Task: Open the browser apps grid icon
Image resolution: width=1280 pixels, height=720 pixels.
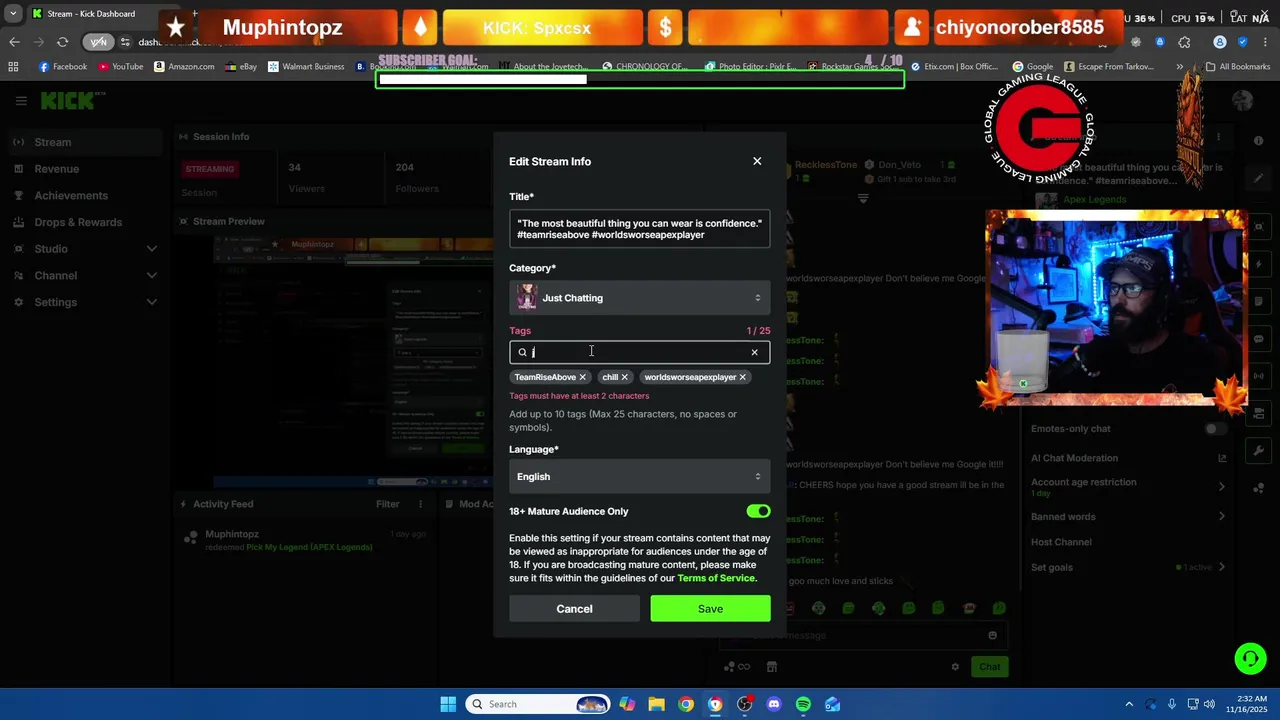Action: (x=13, y=67)
